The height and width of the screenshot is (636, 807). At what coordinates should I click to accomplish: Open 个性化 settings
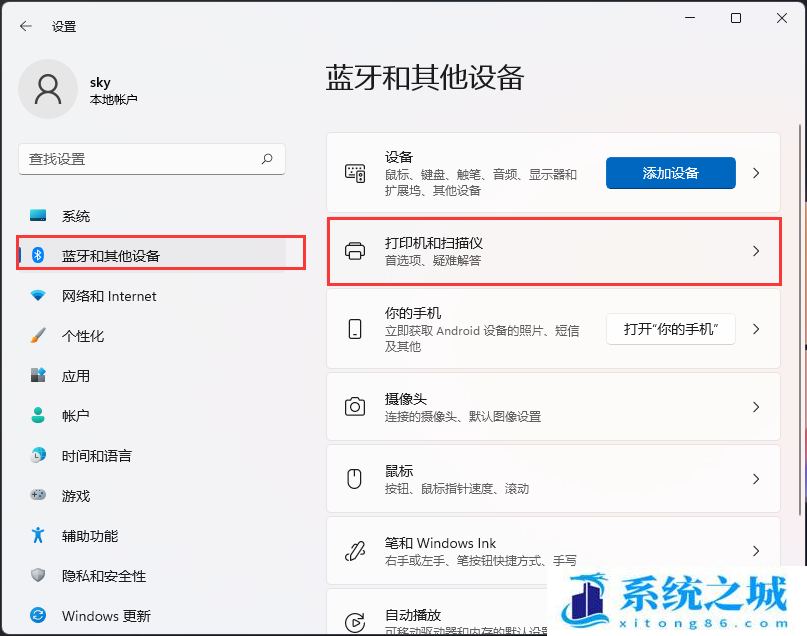pyautogui.click(x=152, y=336)
